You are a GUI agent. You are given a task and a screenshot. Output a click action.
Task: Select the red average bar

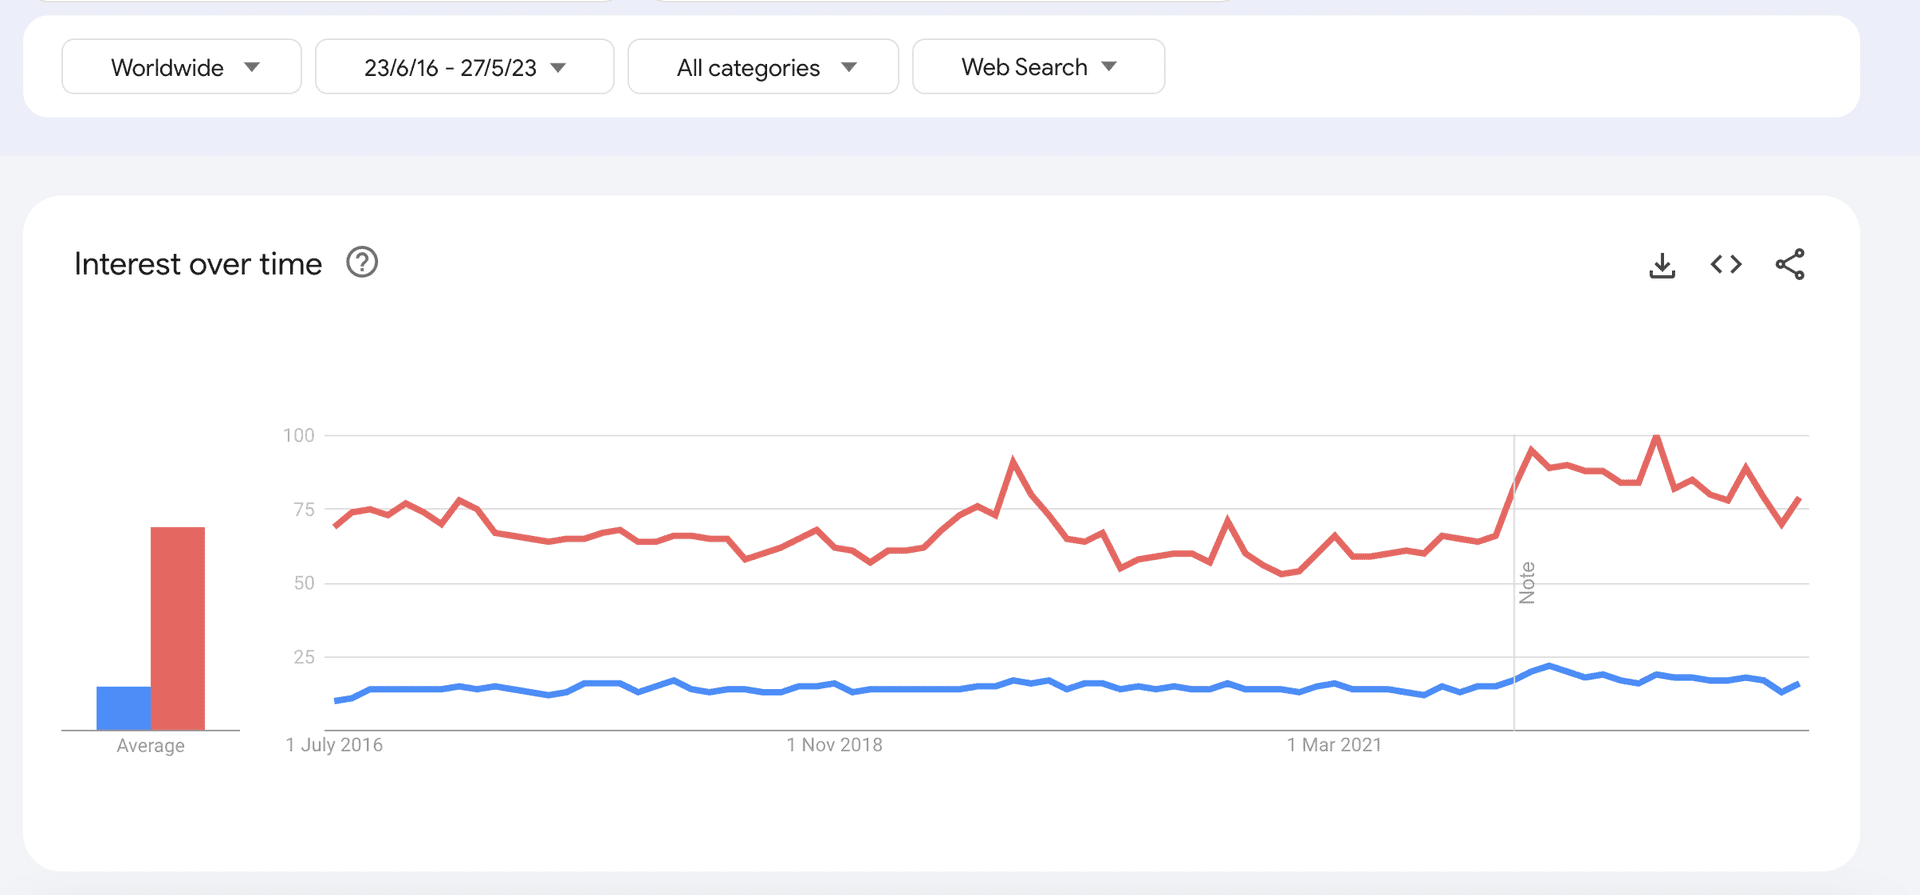[x=178, y=628]
